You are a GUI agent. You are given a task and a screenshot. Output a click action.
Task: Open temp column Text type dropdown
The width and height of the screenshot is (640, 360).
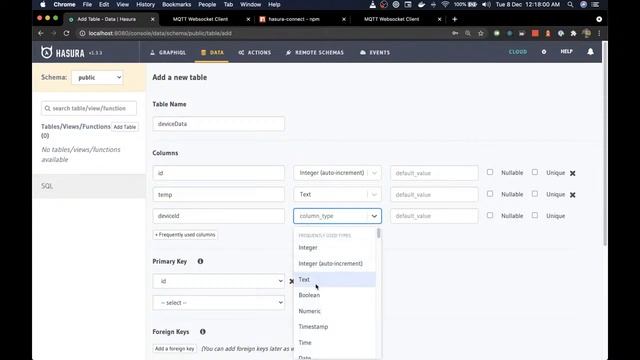[x=337, y=195]
